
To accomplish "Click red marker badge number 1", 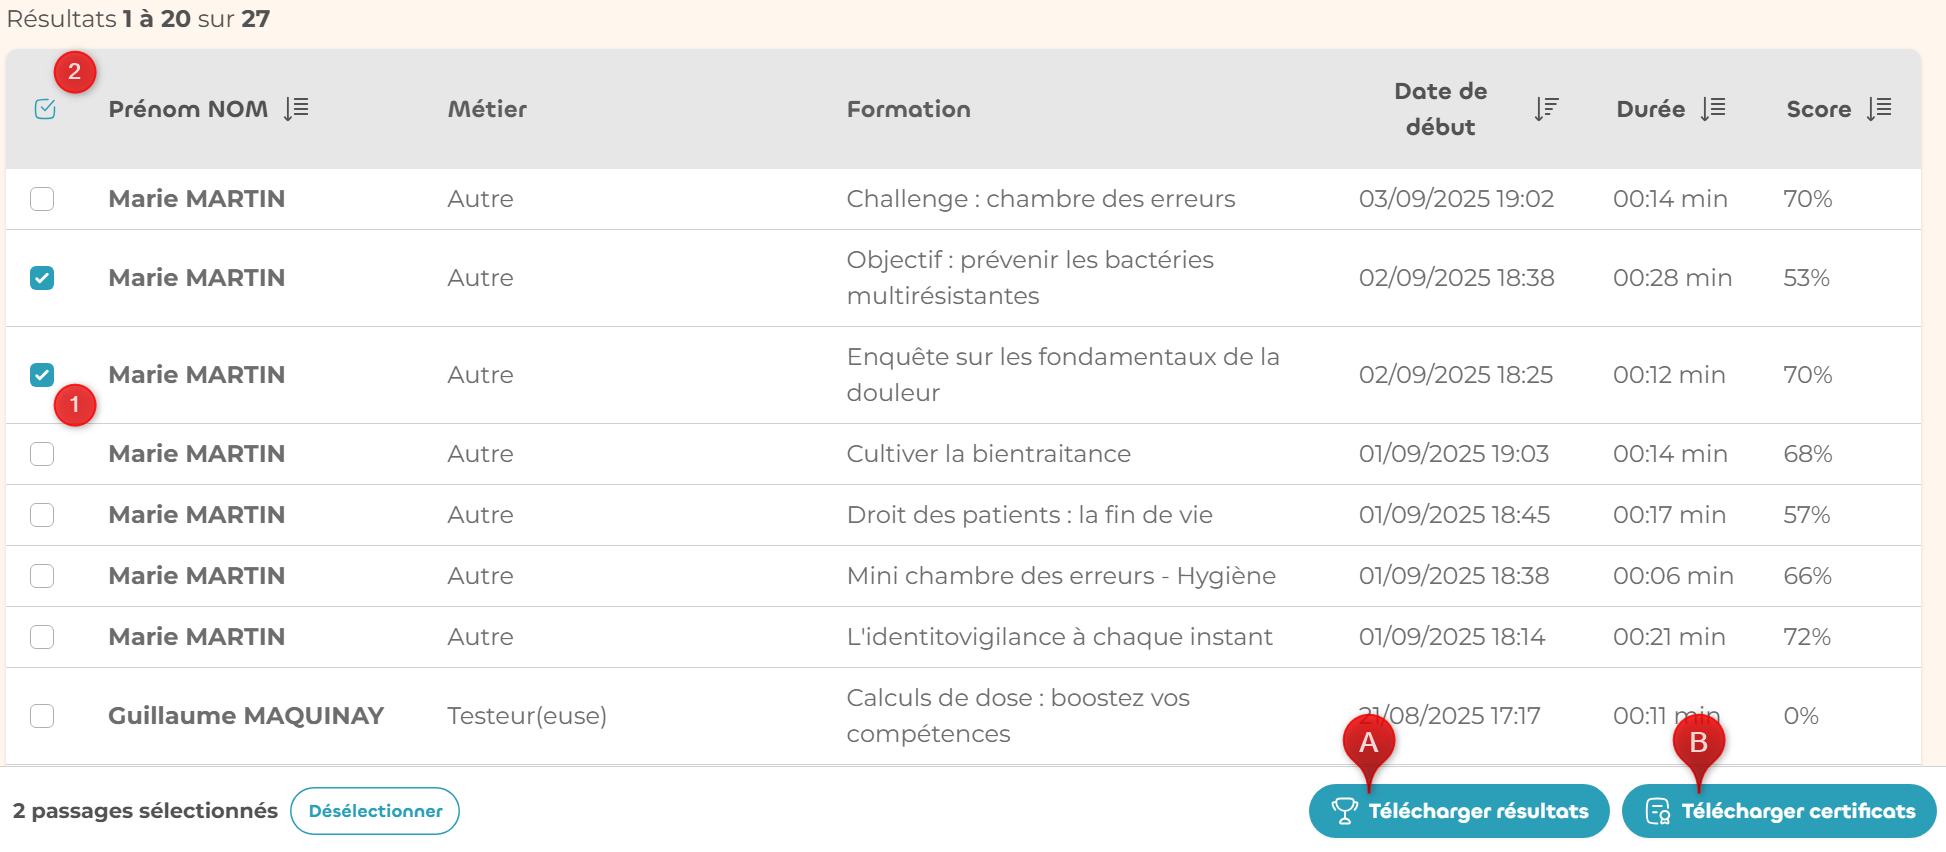I will [x=74, y=405].
